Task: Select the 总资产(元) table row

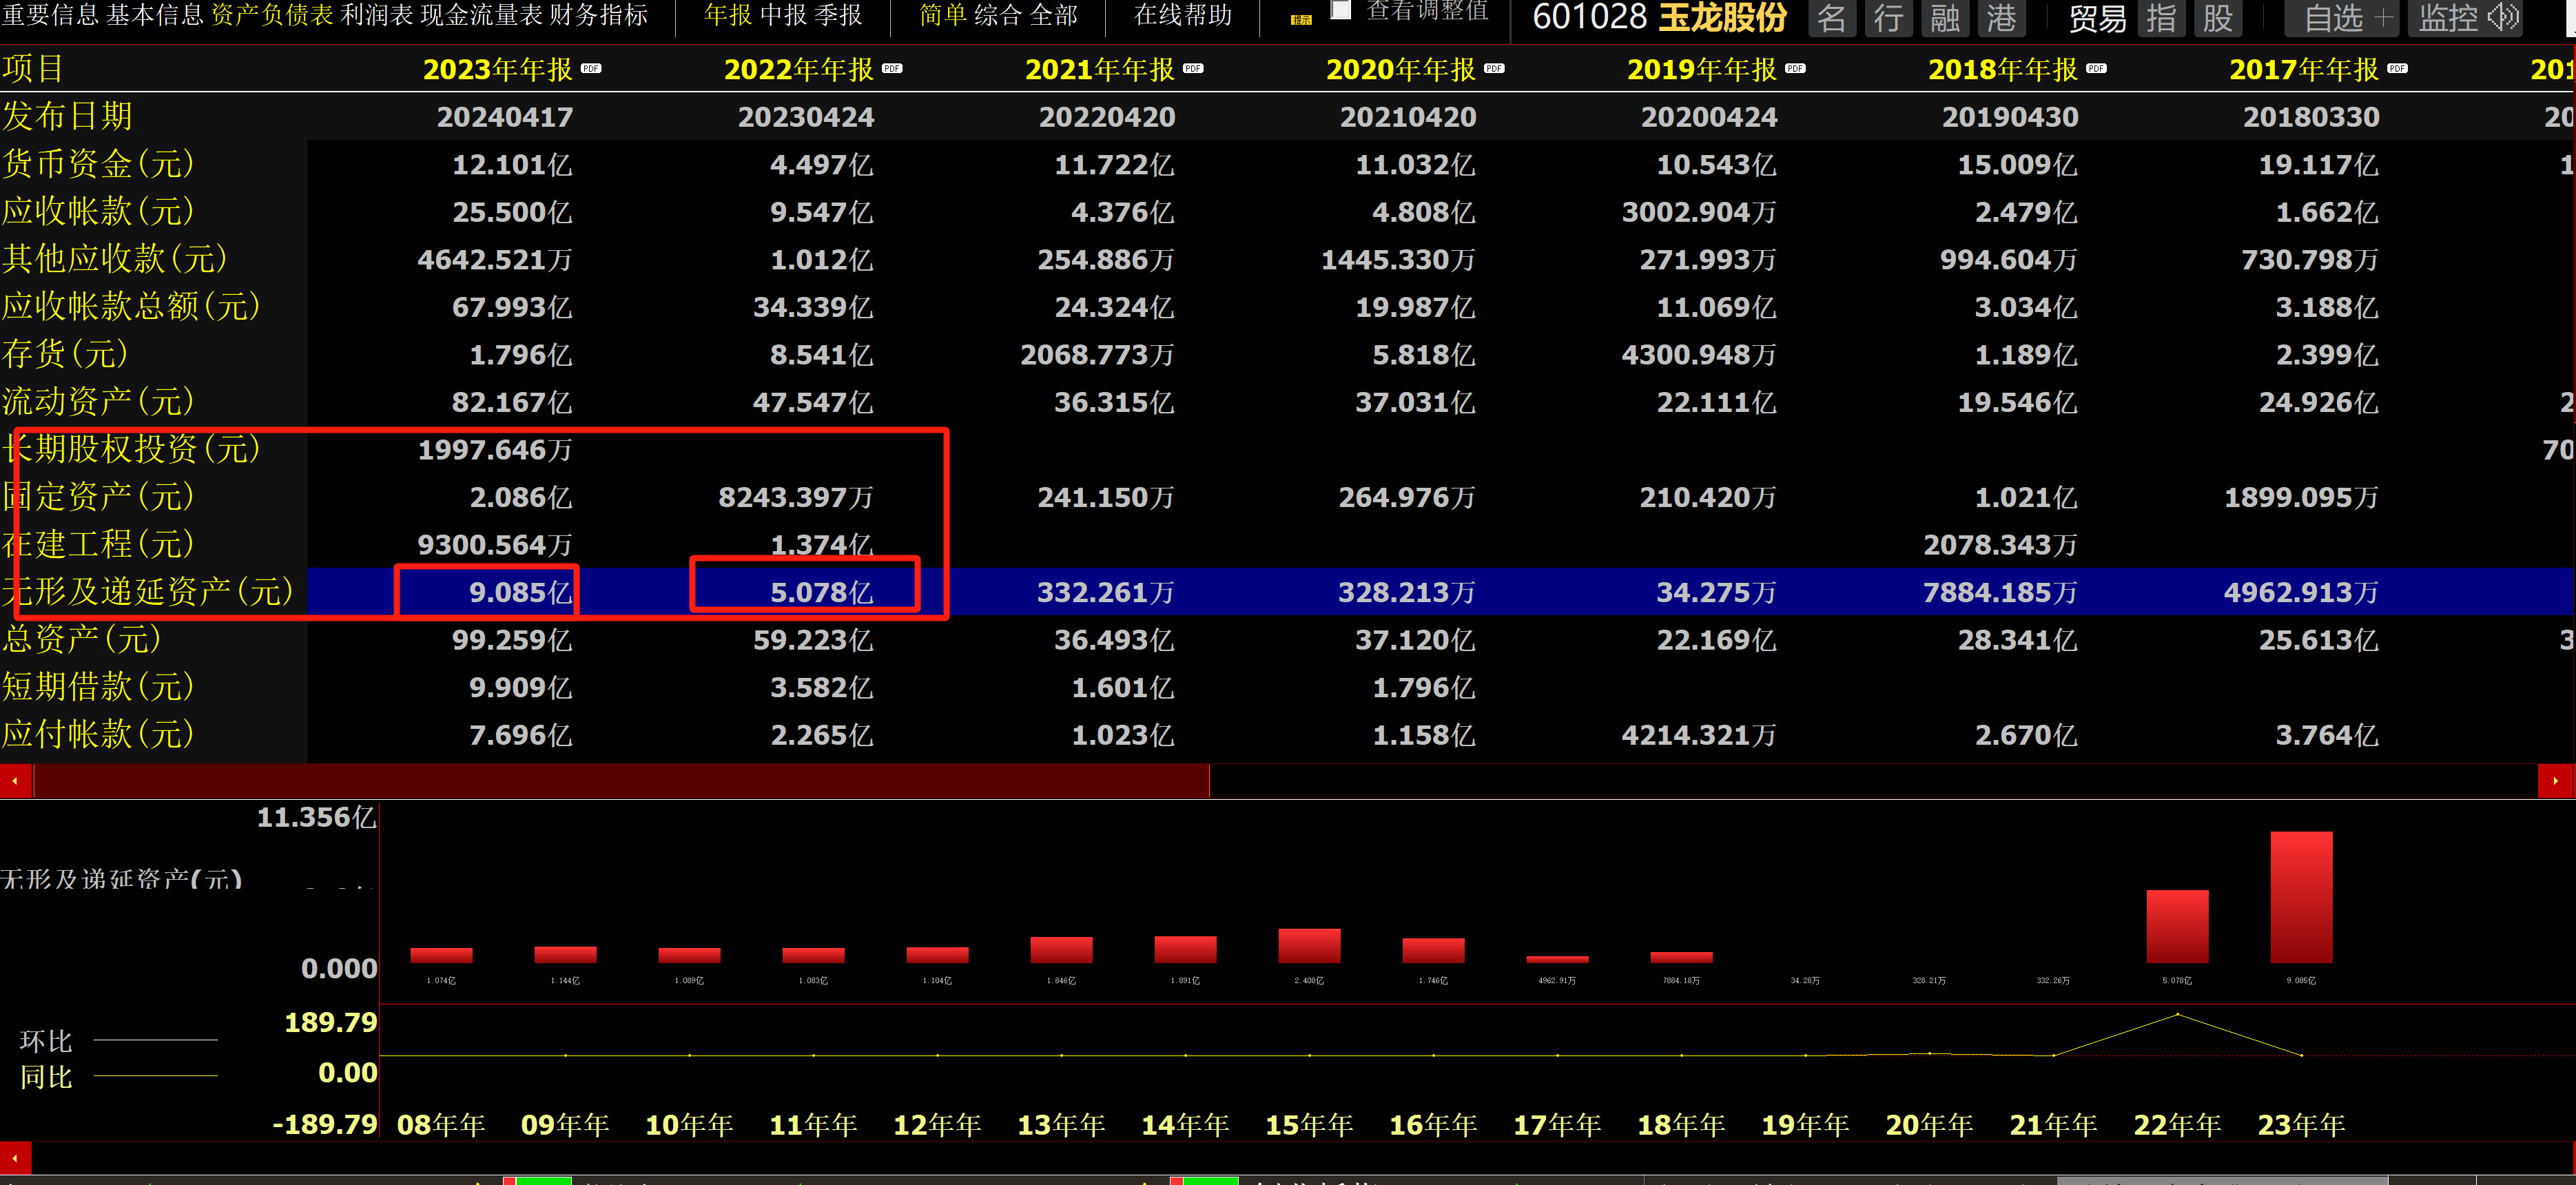Action: [x=82, y=639]
